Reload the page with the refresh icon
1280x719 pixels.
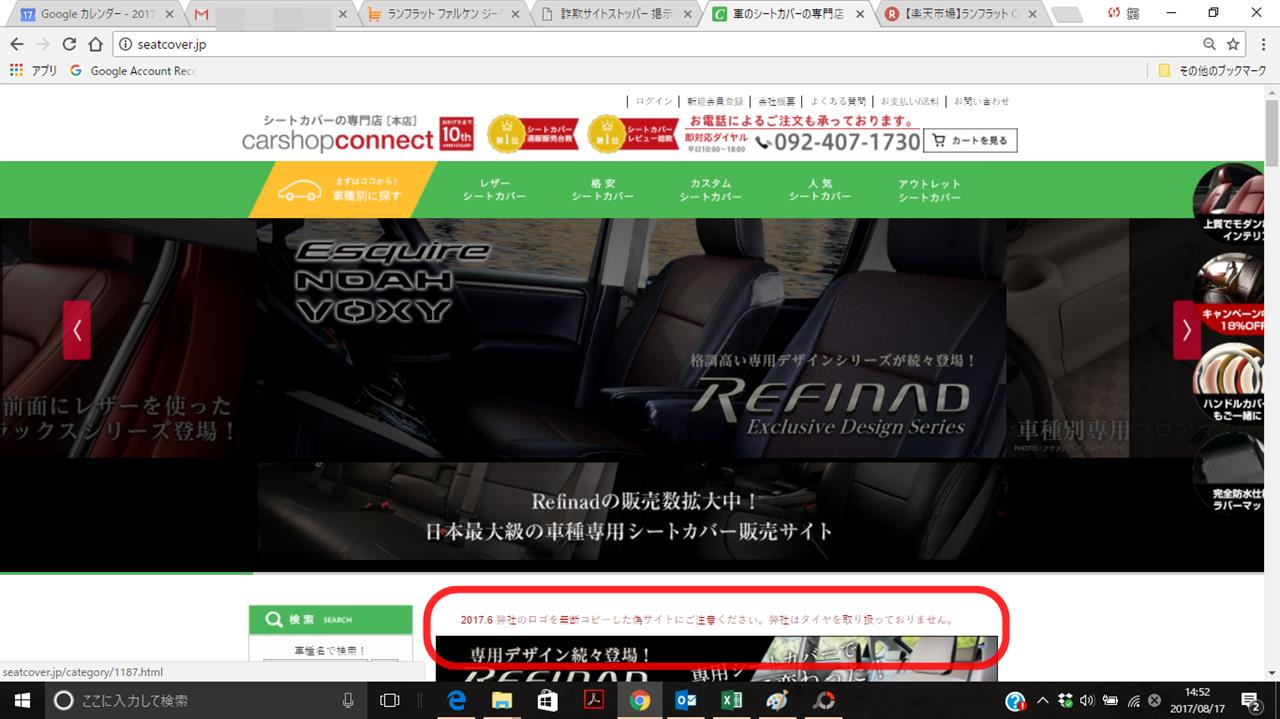click(x=69, y=44)
